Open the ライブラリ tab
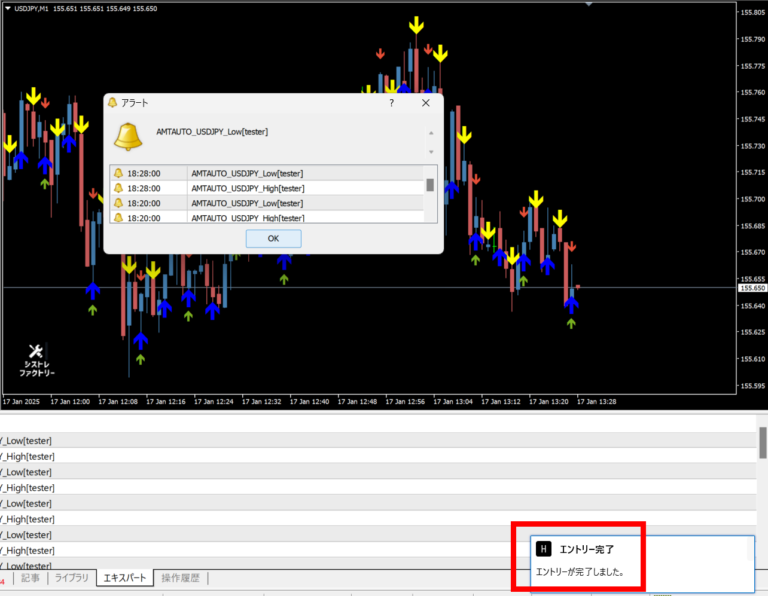Image resolution: width=768 pixels, height=596 pixels. click(71, 578)
